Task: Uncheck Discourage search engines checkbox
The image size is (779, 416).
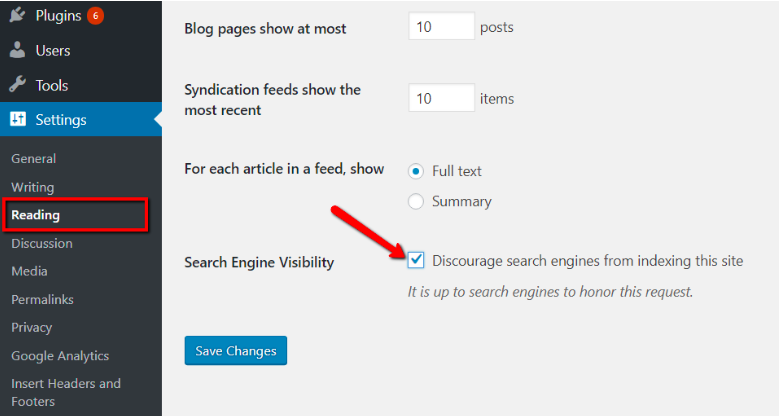Action: pos(416,260)
